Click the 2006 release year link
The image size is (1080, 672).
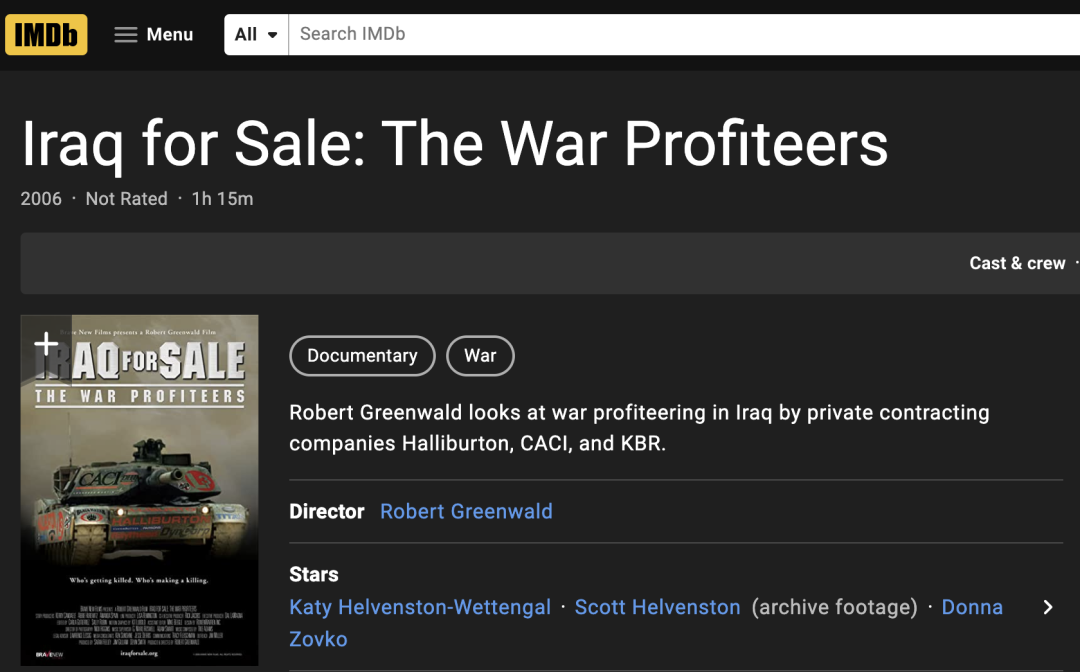[41, 199]
